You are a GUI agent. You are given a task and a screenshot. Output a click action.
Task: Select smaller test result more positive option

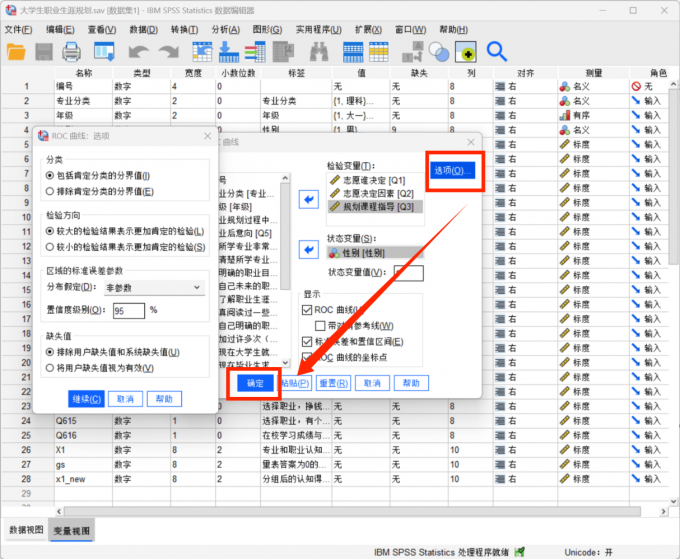(x=50, y=247)
